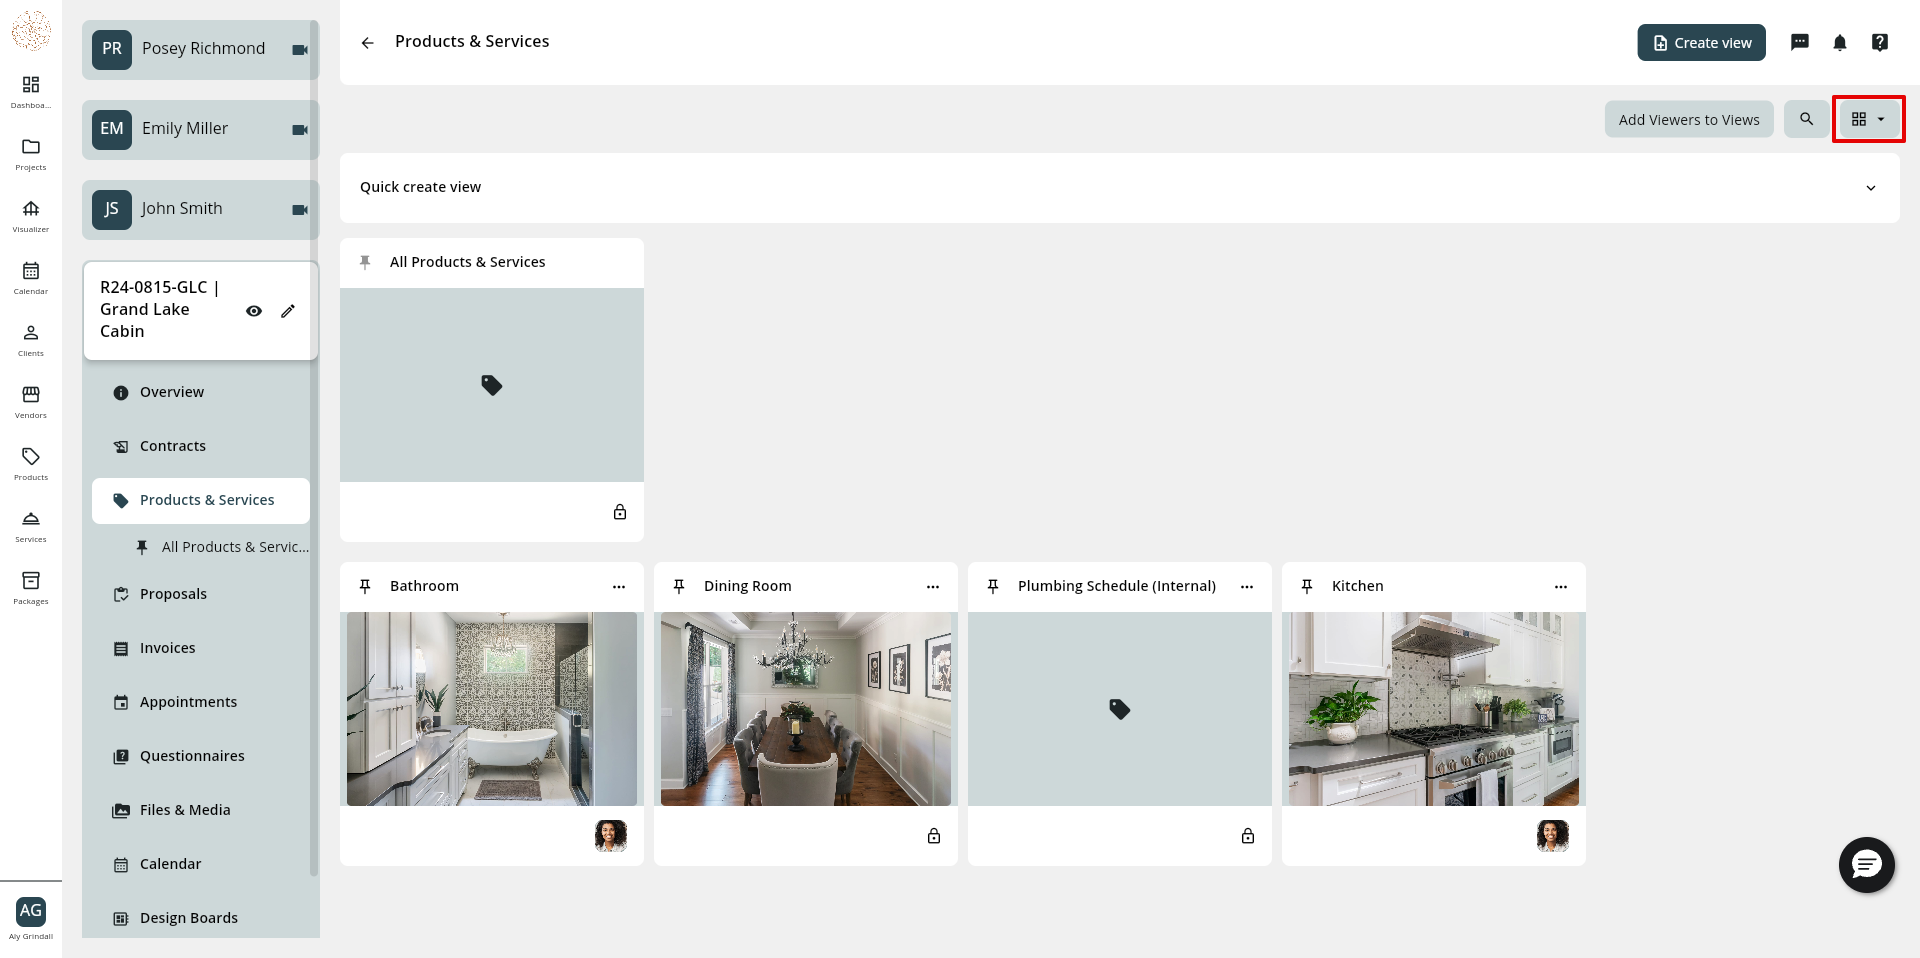This screenshot has width=1920, height=958.
Task: Open the Dashboard icon in sidebar
Action: pyautogui.click(x=31, y=91)
